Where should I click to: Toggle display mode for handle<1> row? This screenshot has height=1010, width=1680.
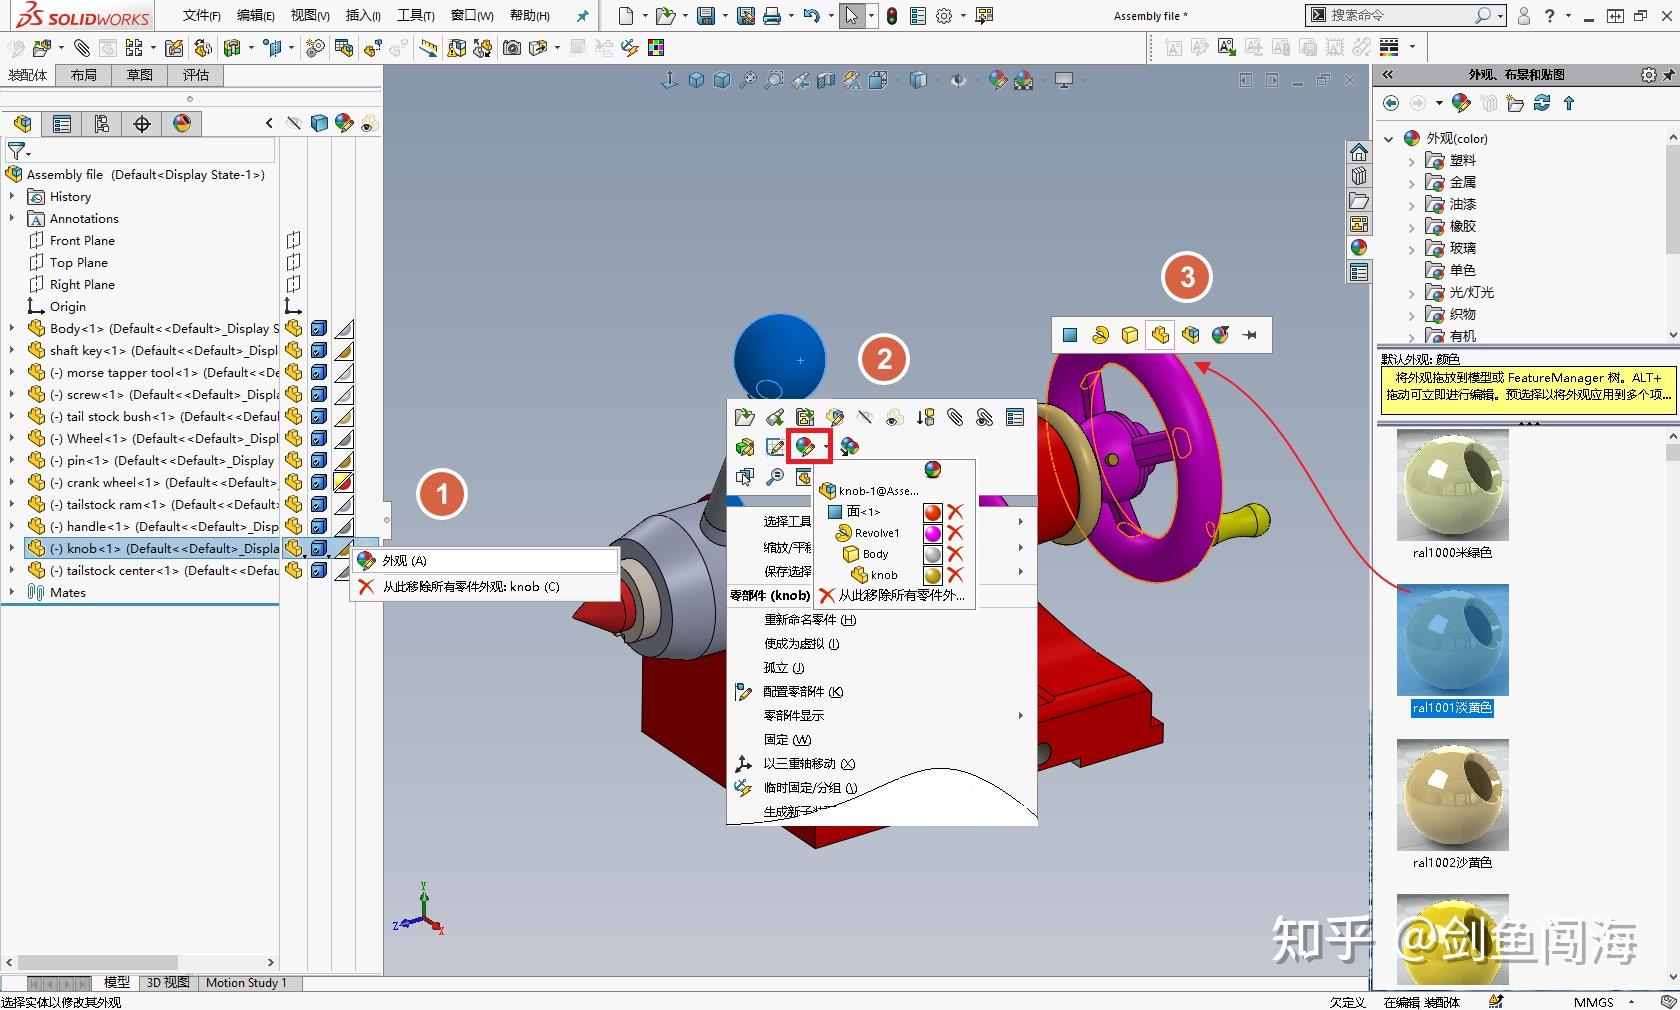(319, 526)
